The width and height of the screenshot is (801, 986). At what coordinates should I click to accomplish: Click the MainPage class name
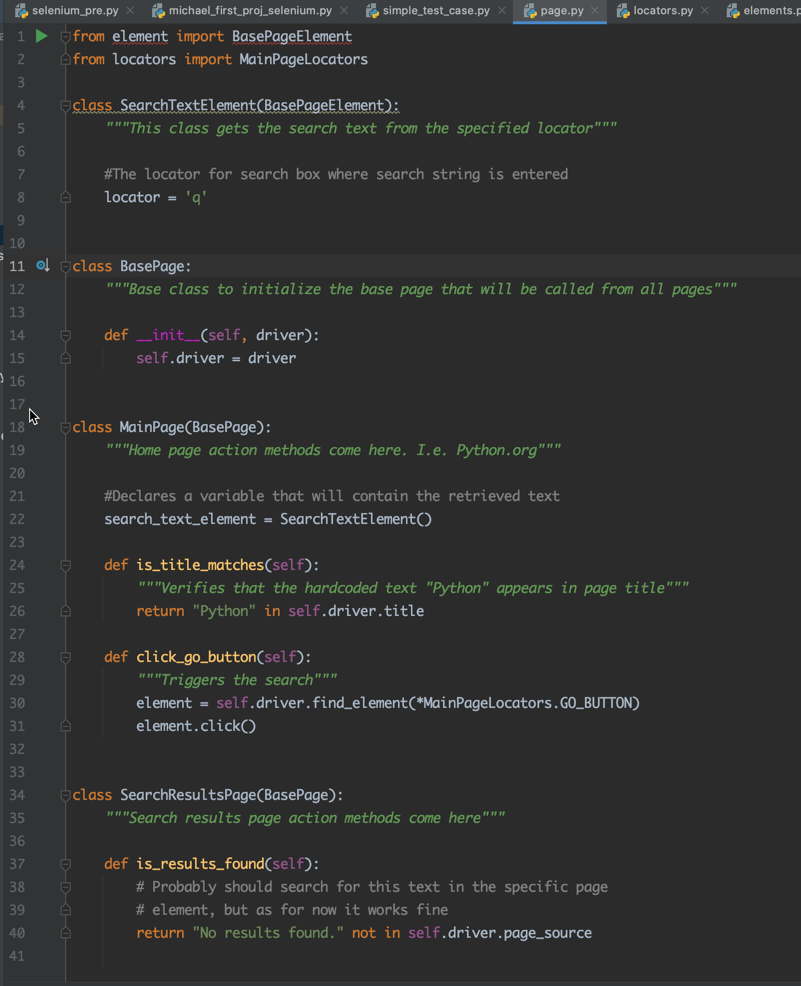pyautogui.click(x=152, y=428)
